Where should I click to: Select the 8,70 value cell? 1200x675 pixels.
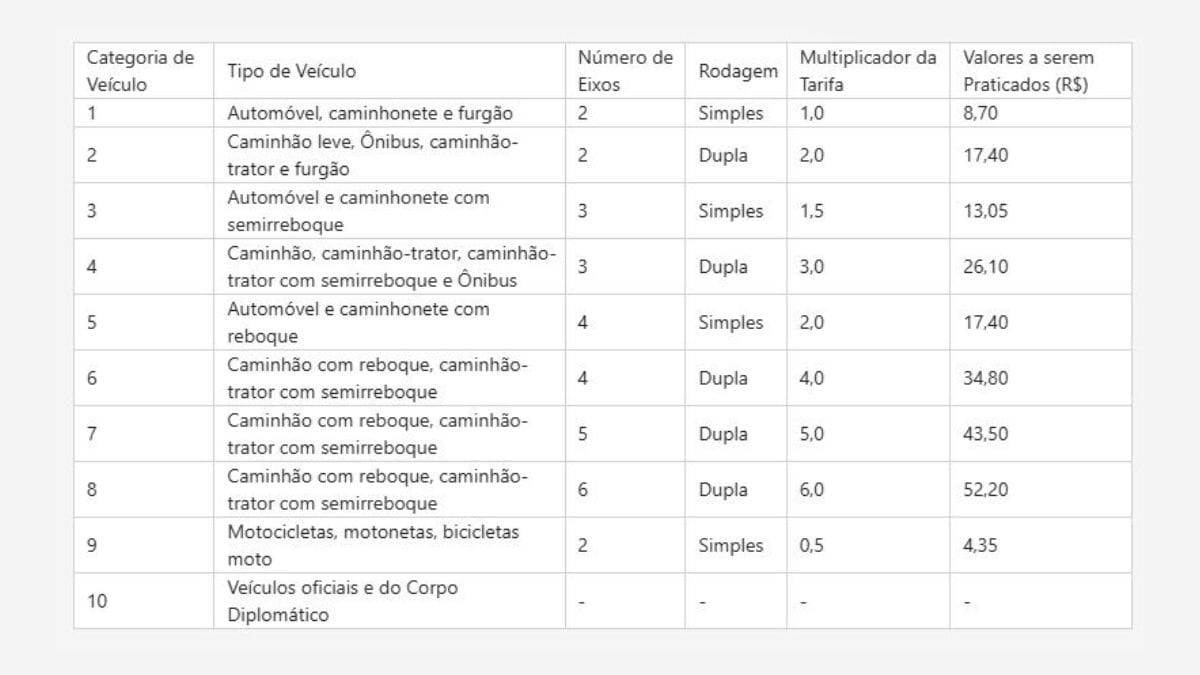pyautogui.click(x=980, y=113)
